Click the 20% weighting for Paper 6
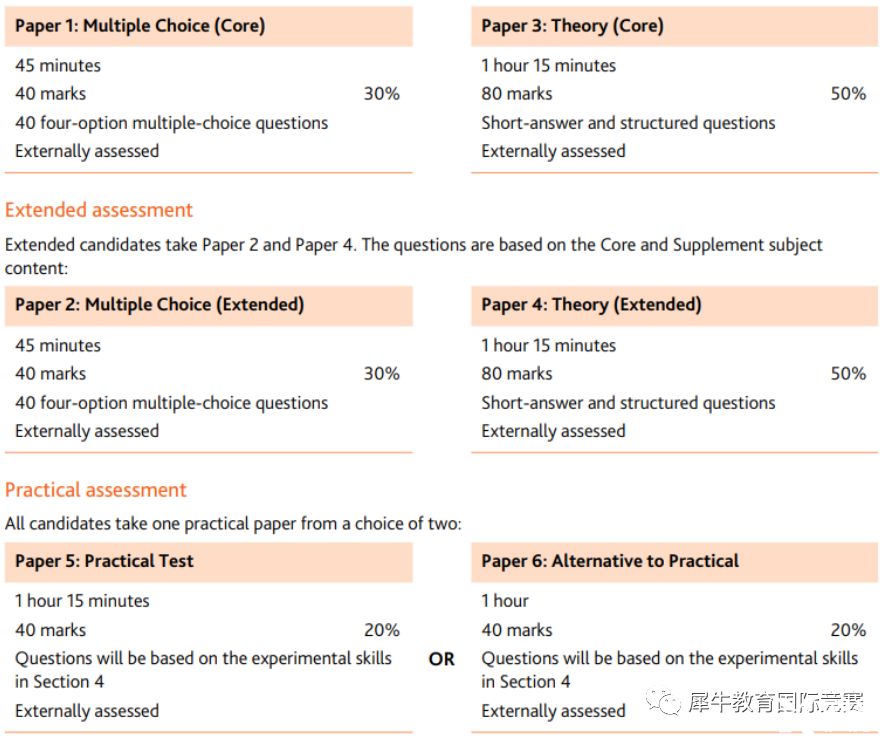Viewport: 892px width, 741px height. pos(848,630)
